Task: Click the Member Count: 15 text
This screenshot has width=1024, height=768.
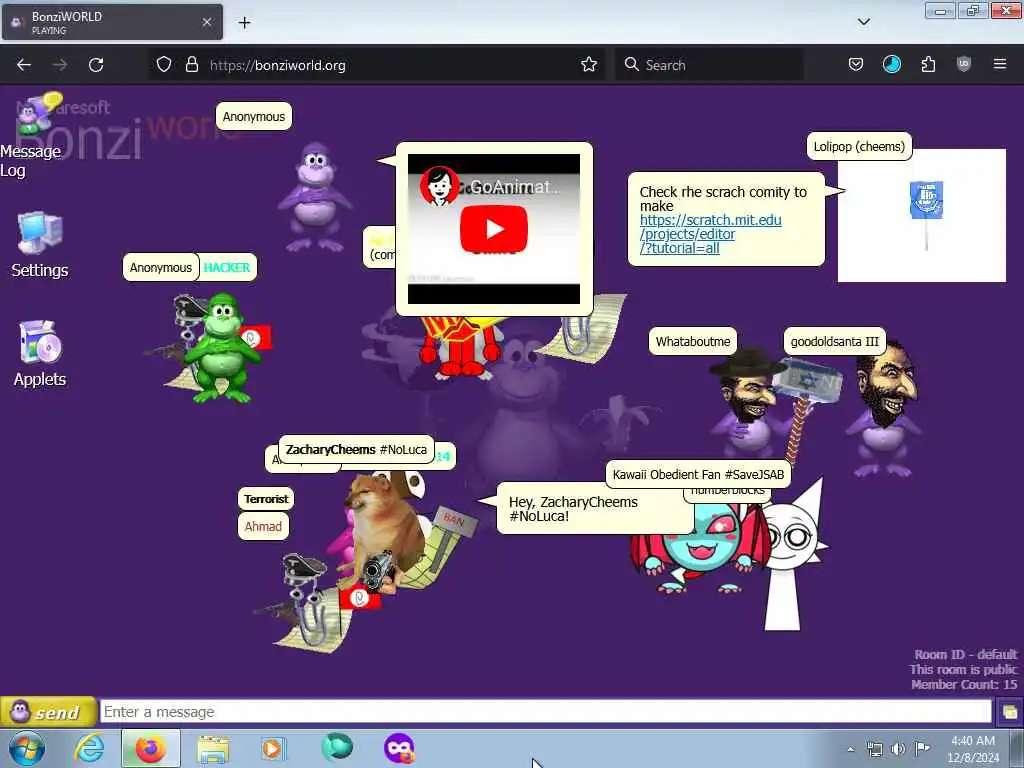Action: tap(964, 684)
